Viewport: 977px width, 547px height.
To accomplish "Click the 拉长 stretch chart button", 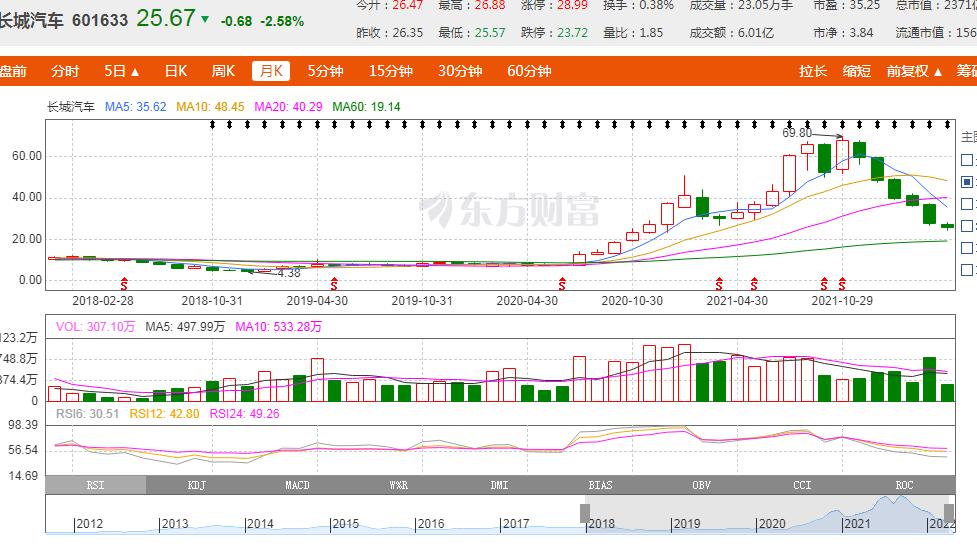I will click(813, 71).
